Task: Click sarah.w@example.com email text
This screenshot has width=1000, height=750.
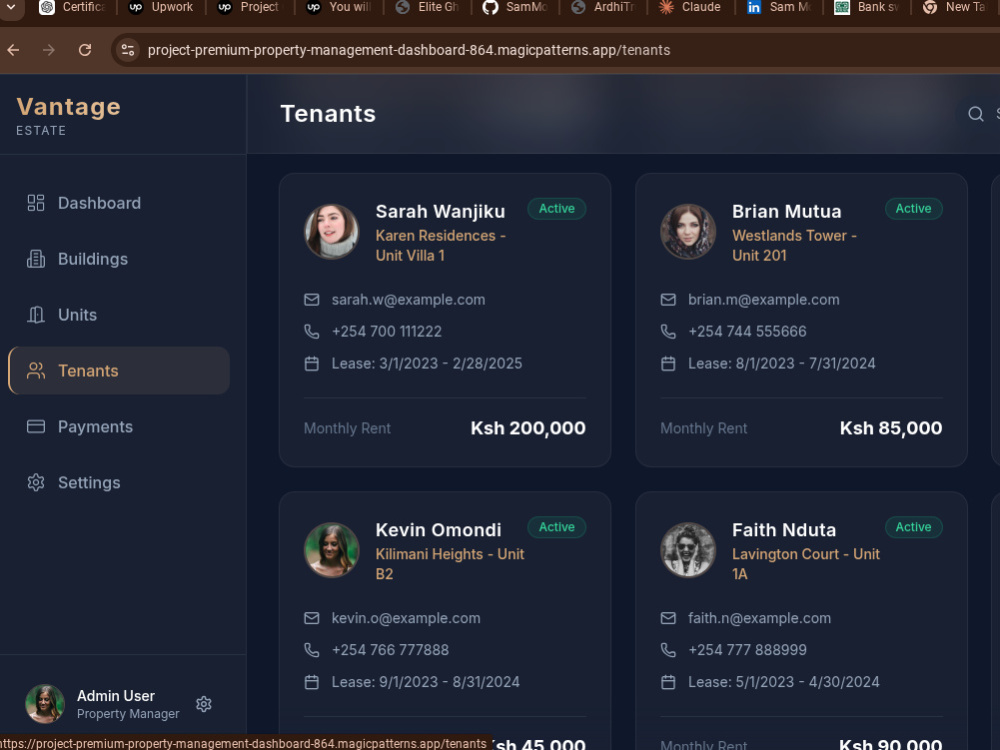Action: [x=408, y=300]
